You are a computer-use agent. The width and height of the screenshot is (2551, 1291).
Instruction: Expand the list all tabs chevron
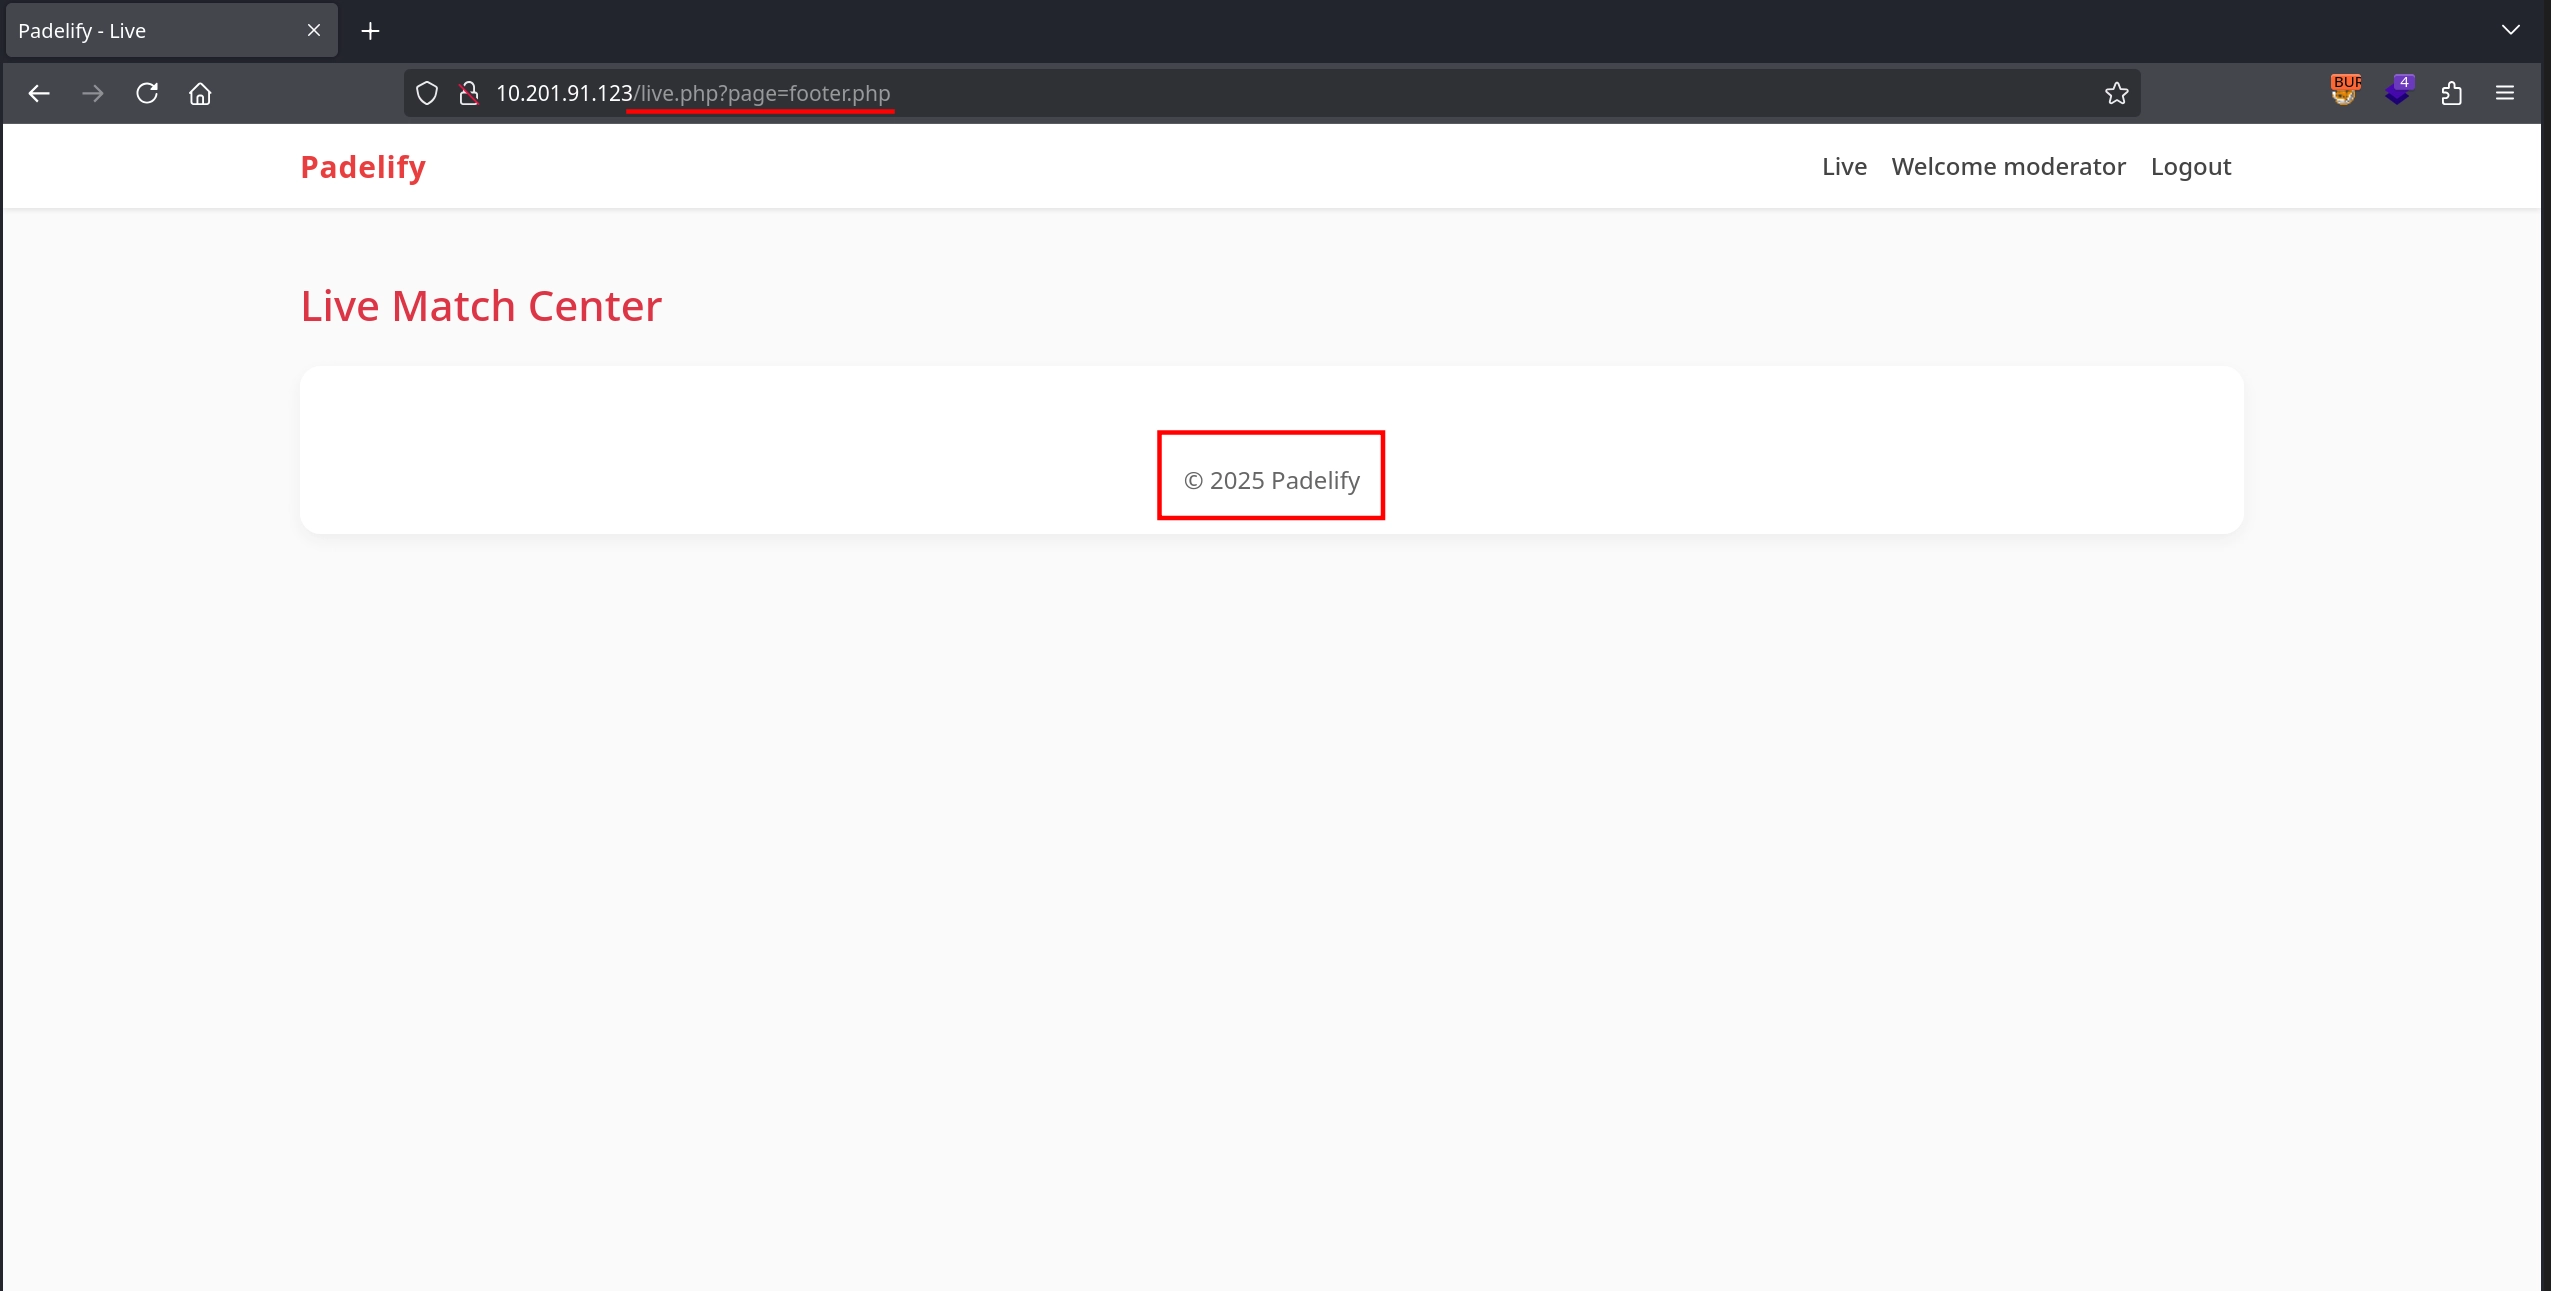[2510, 30]
